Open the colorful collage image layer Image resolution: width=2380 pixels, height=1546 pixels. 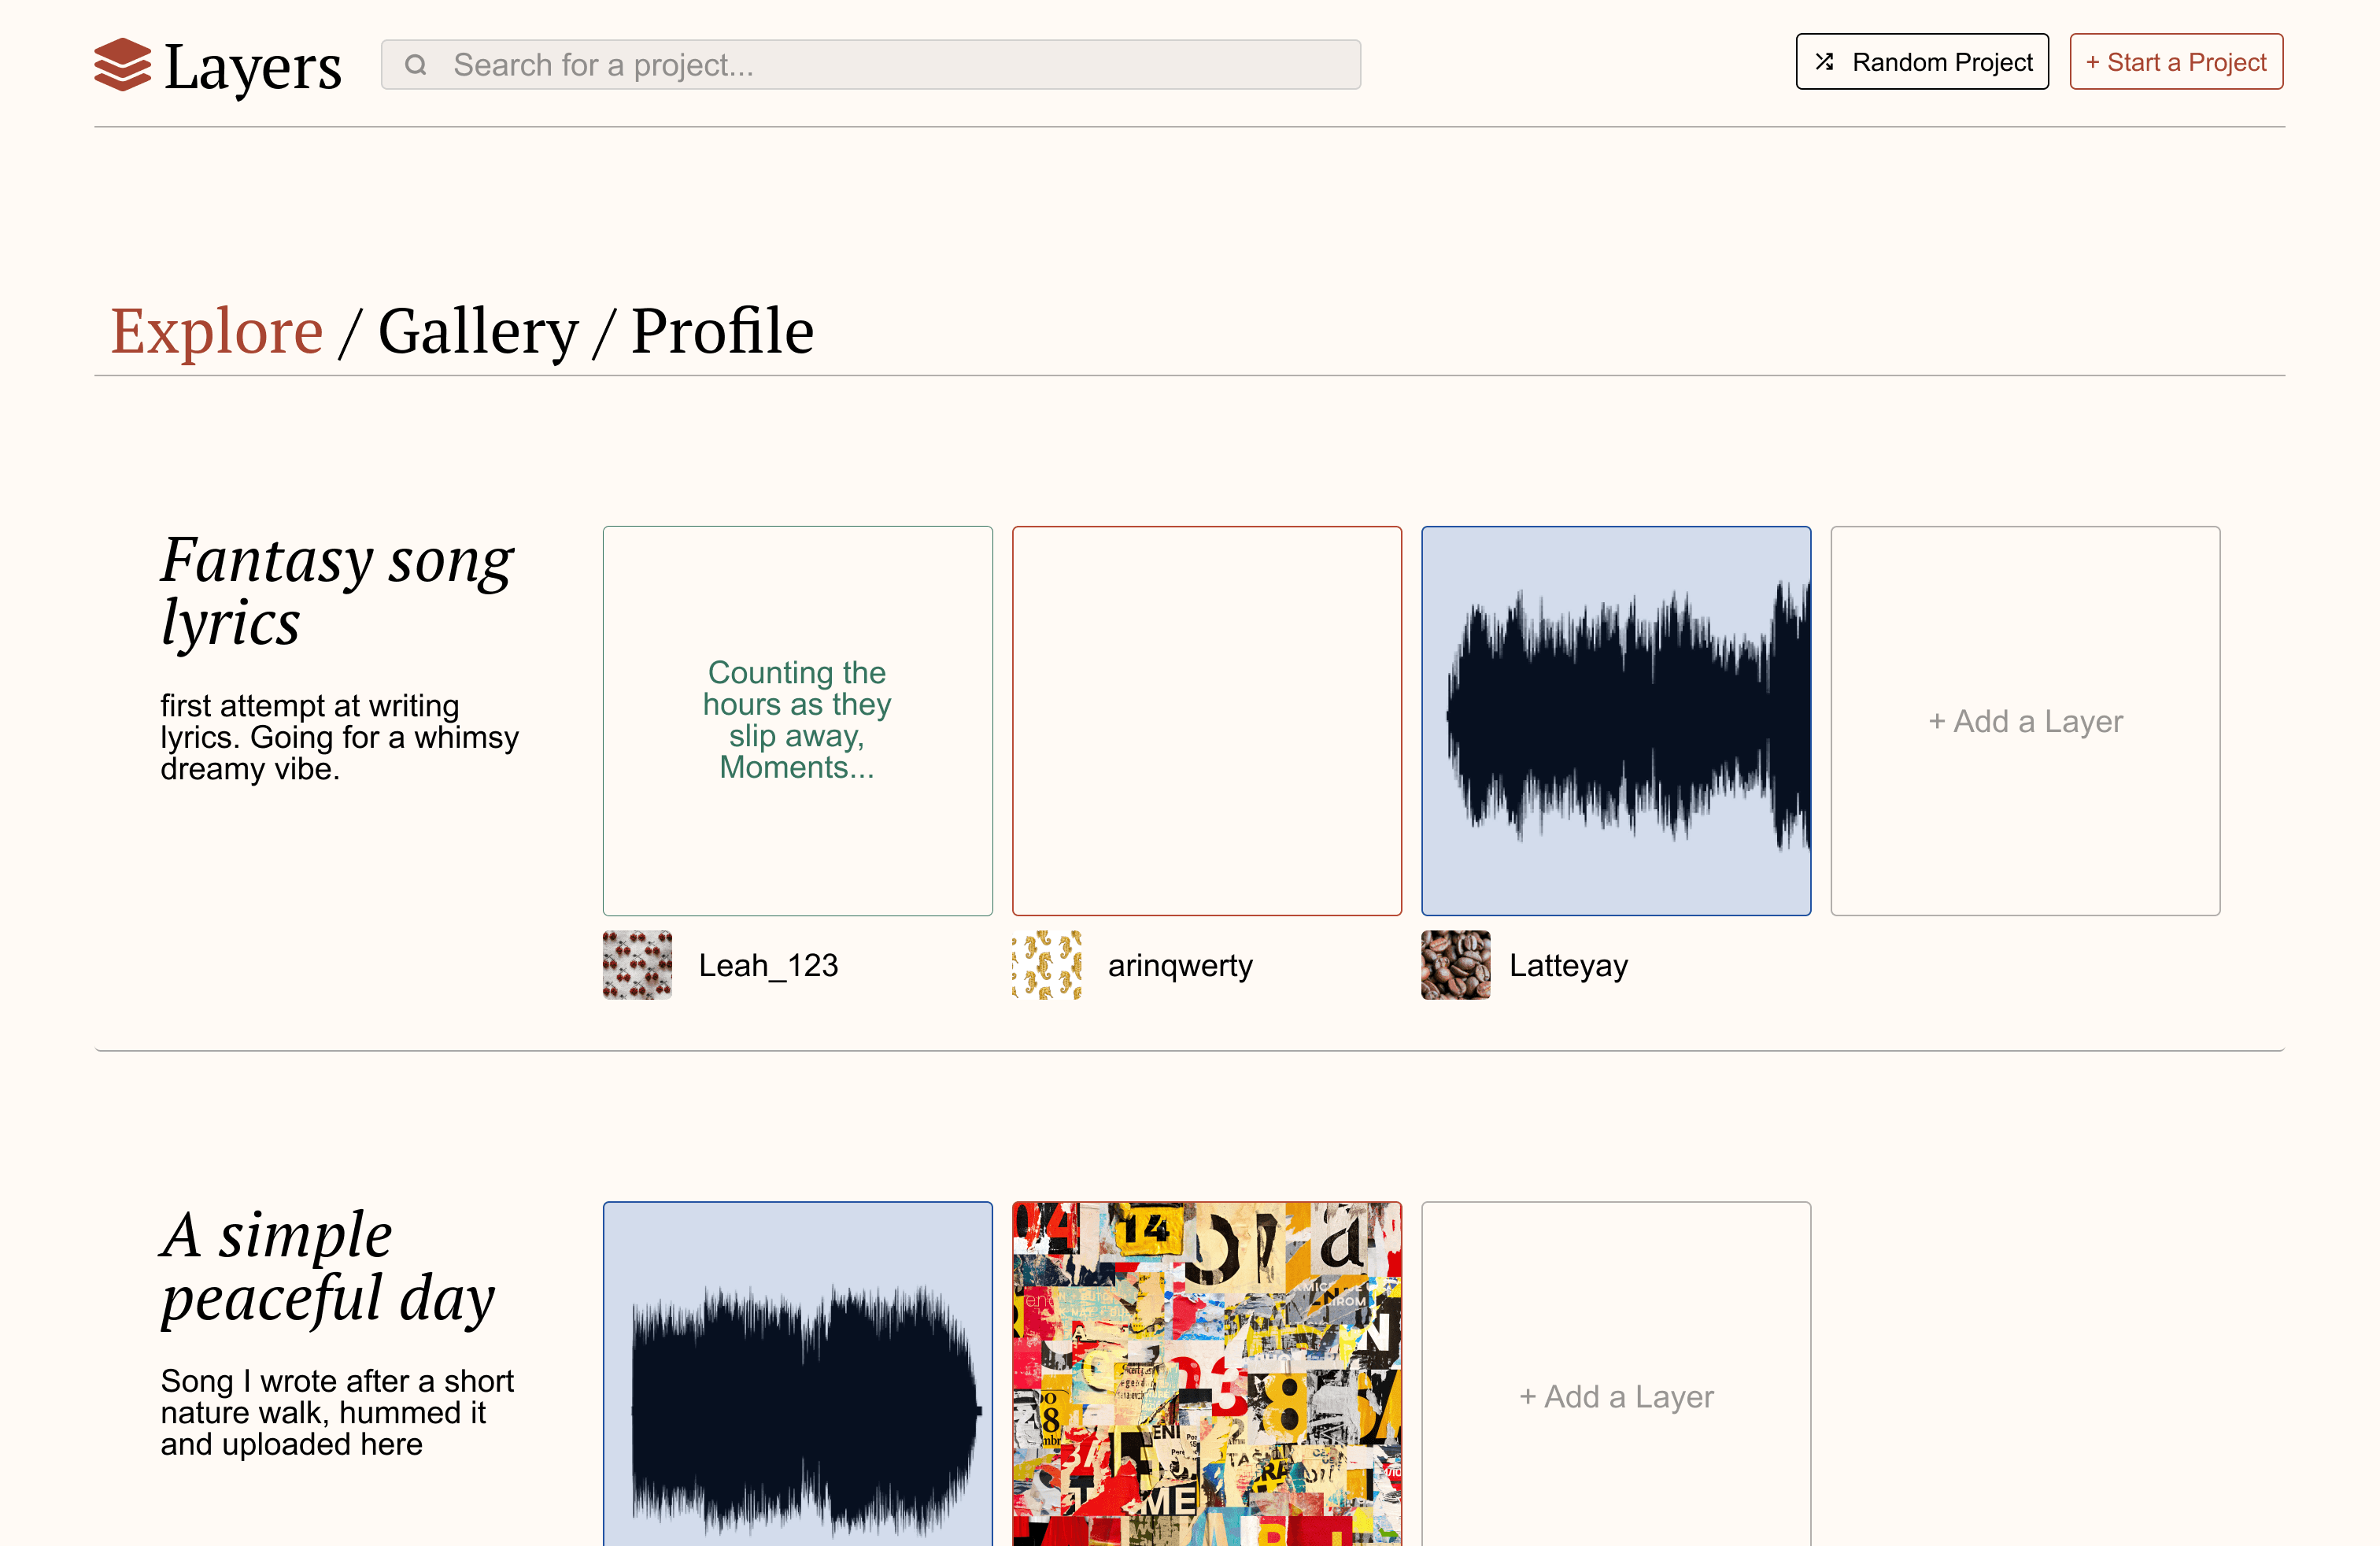click(x=1207, y=1374)
